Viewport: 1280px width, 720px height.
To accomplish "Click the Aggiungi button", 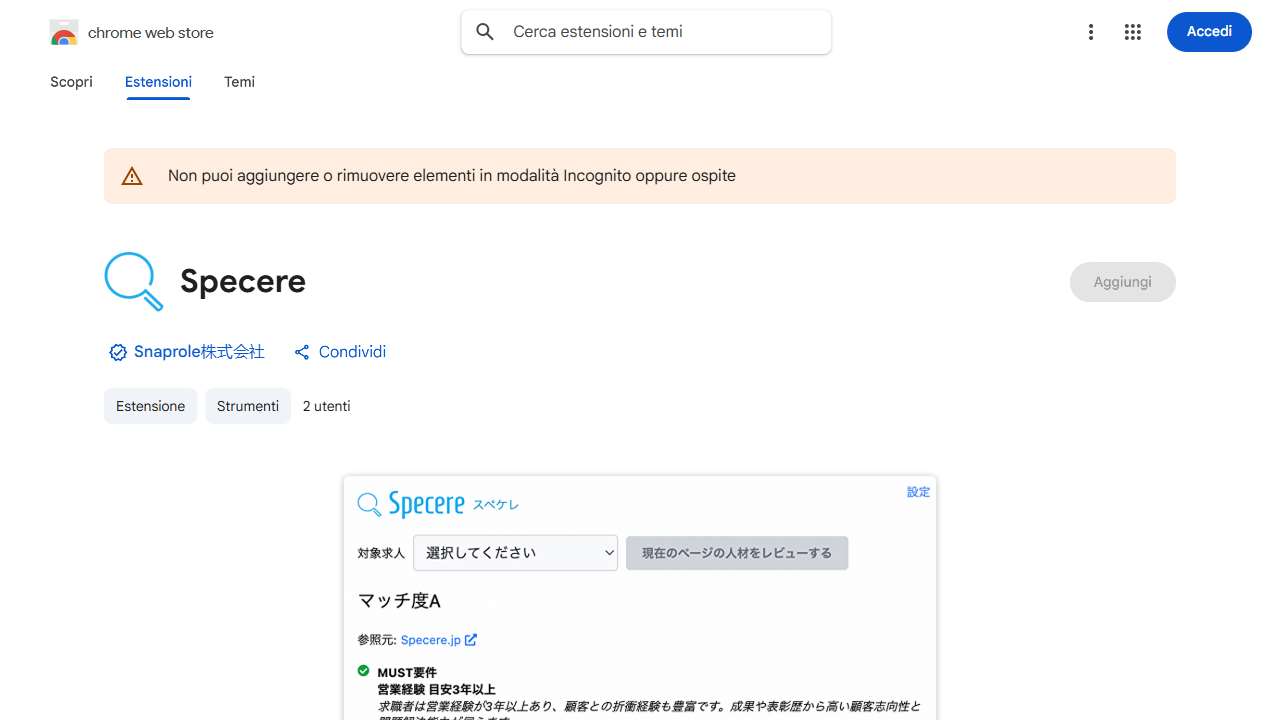I will [1122, 282].
